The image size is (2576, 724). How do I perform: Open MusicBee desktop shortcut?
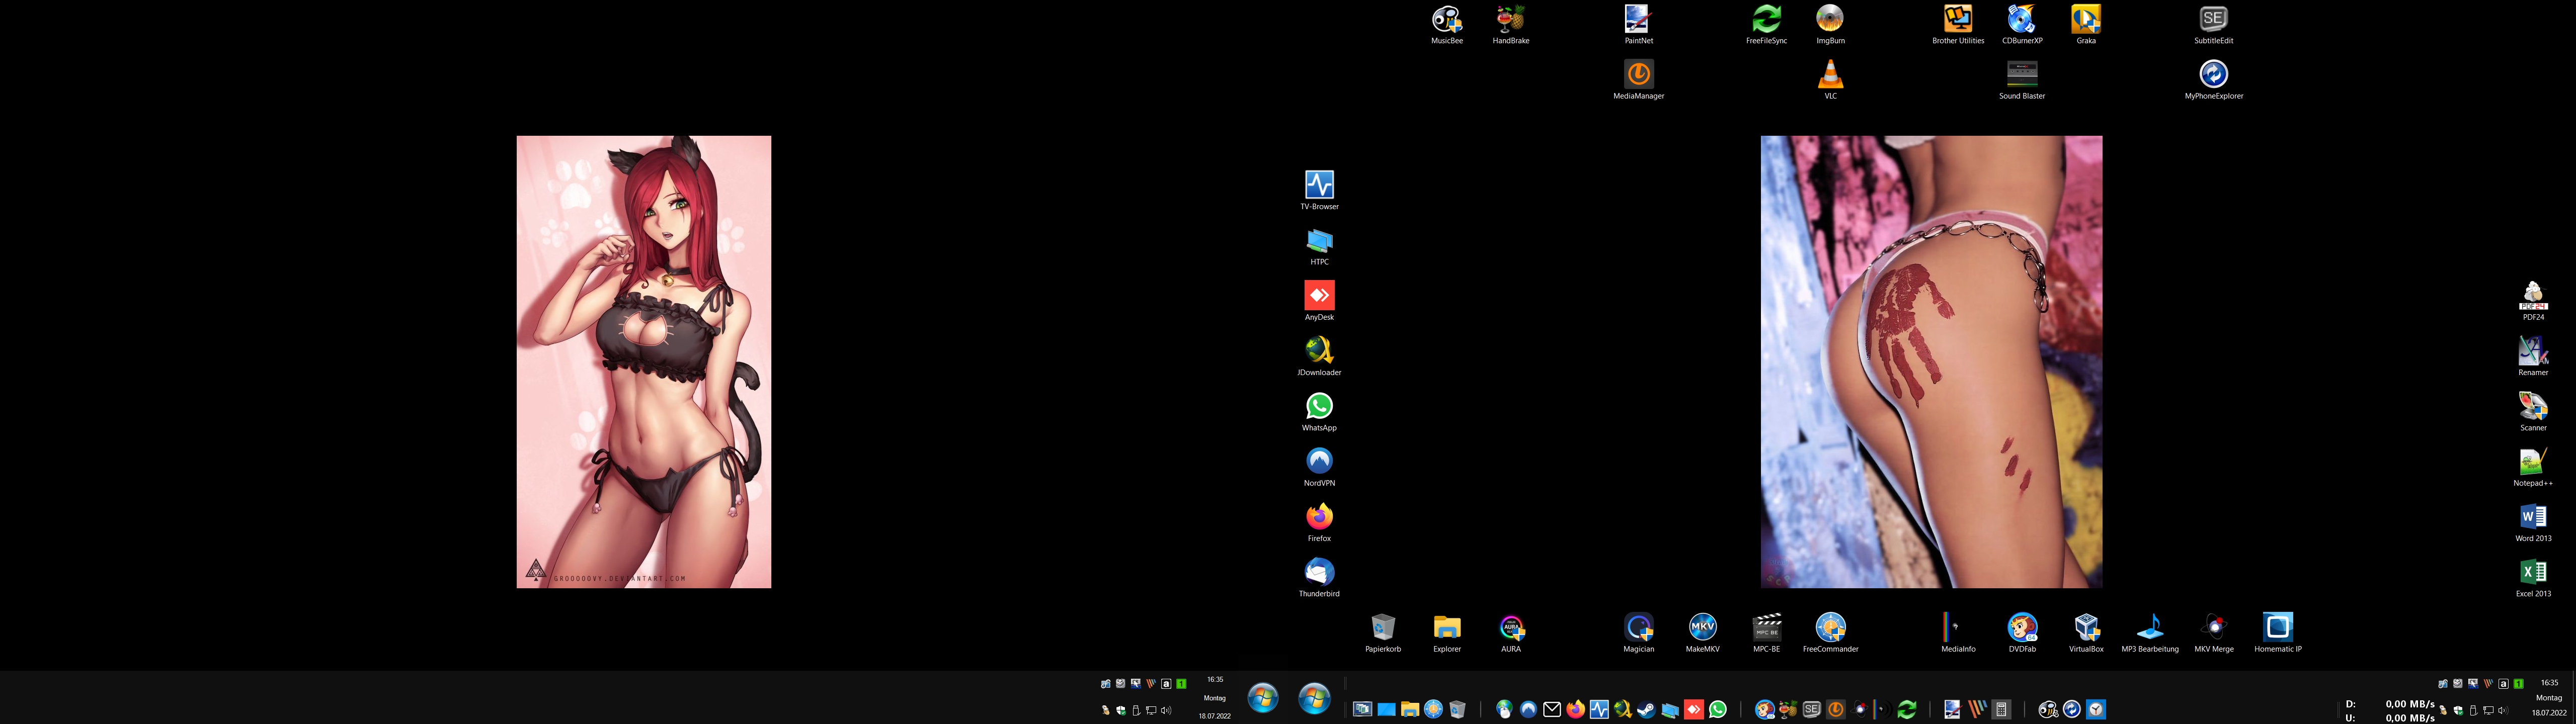click(x=1447, y=25)
